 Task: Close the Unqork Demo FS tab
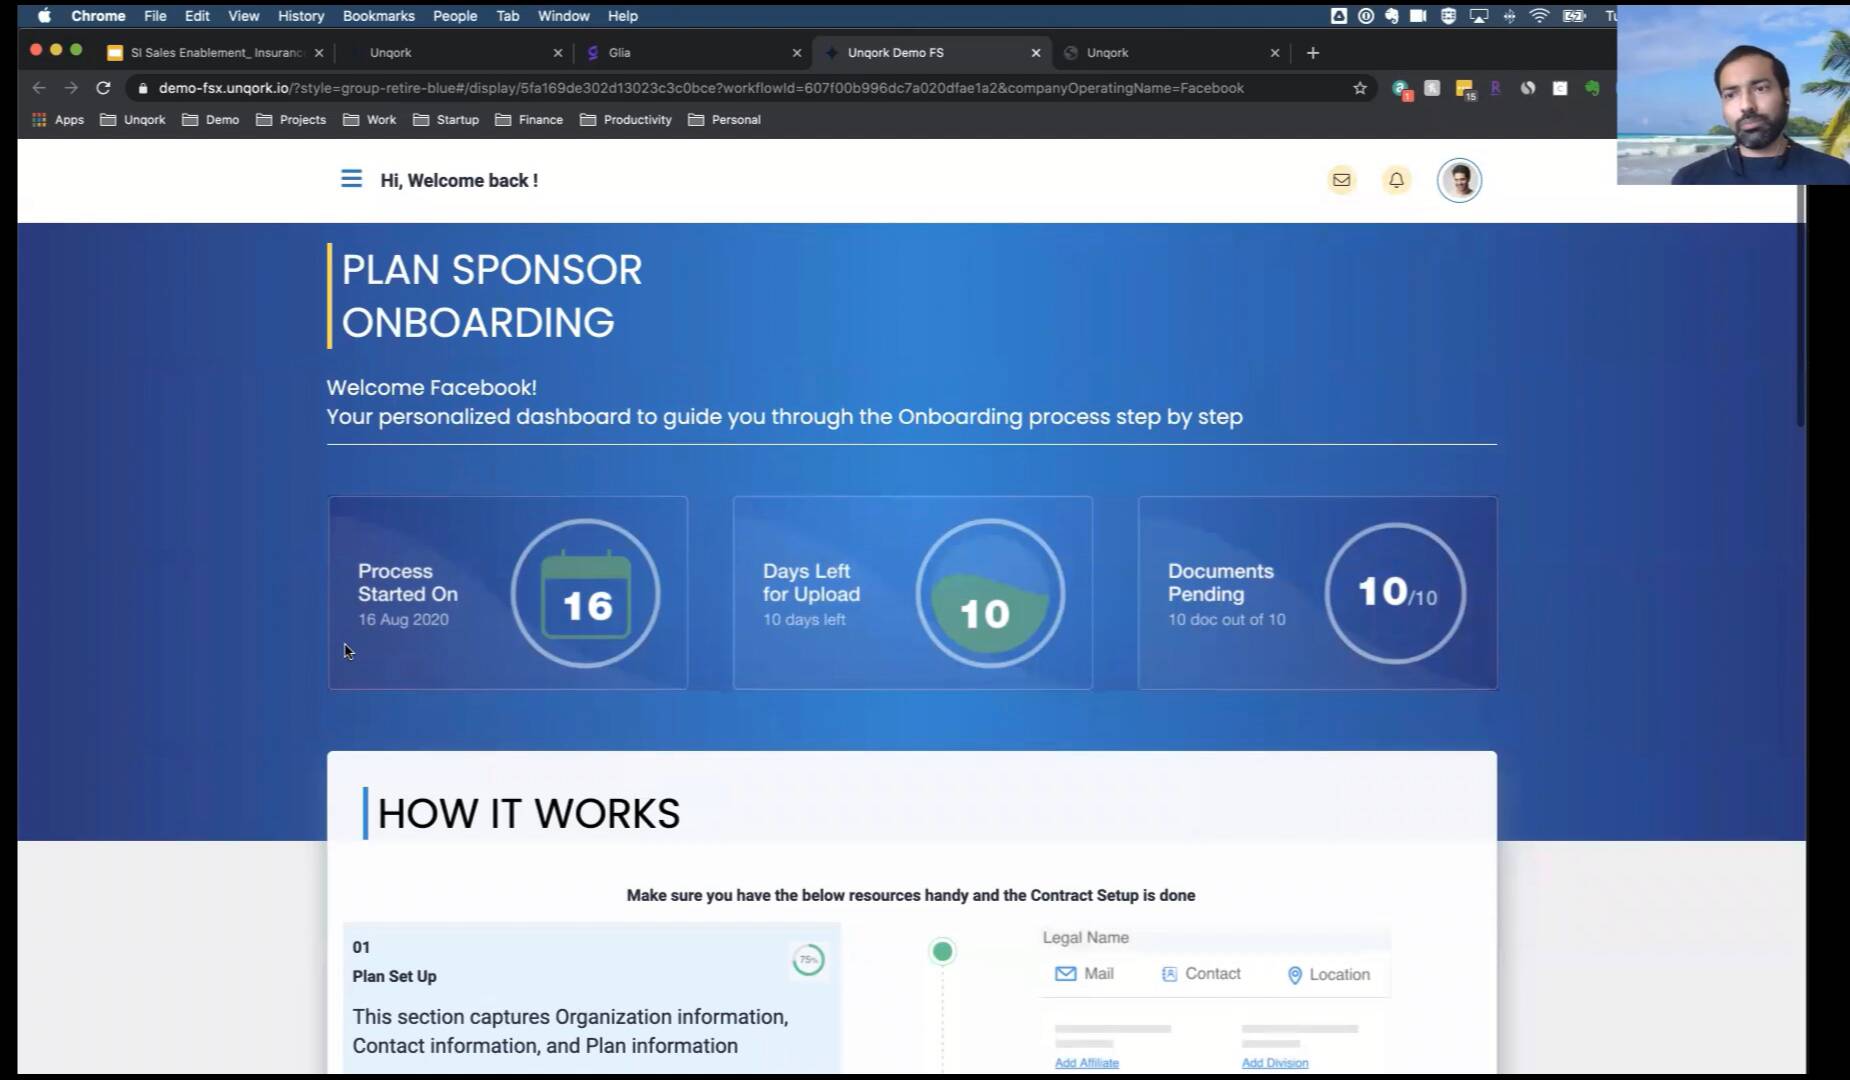[1036, 53]
